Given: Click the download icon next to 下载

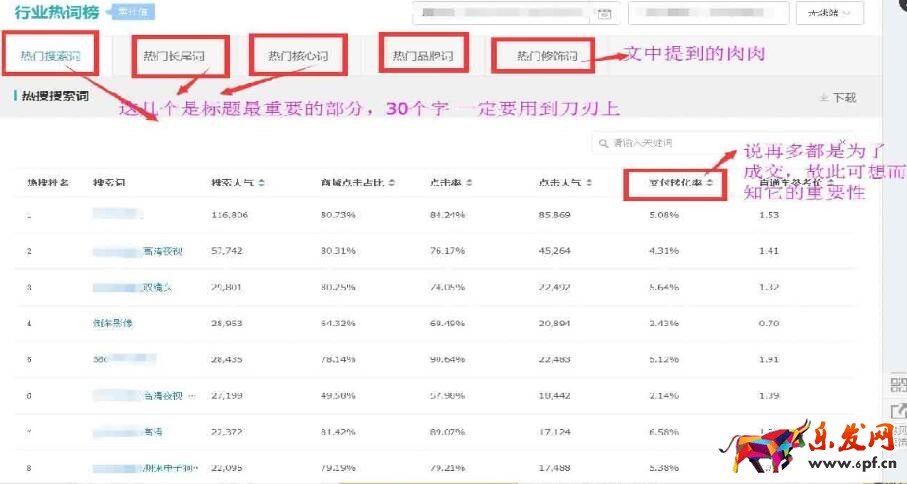Looking at the screenshot, I should pyautogui.click(x=823, y=98).
